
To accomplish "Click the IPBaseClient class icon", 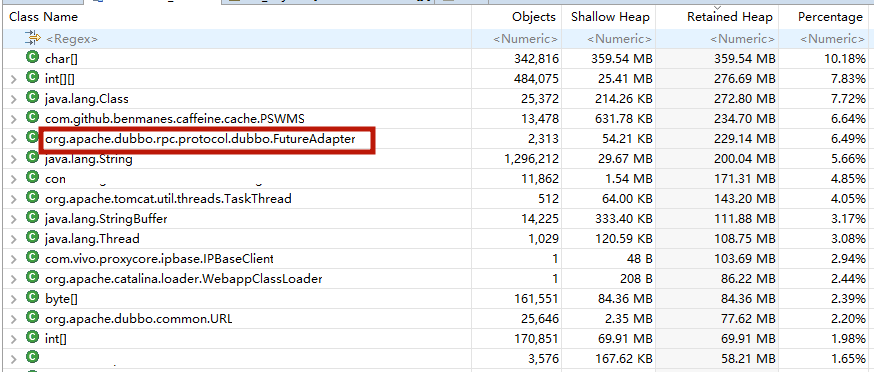I will pyautogui.click(x=32, y=259).
